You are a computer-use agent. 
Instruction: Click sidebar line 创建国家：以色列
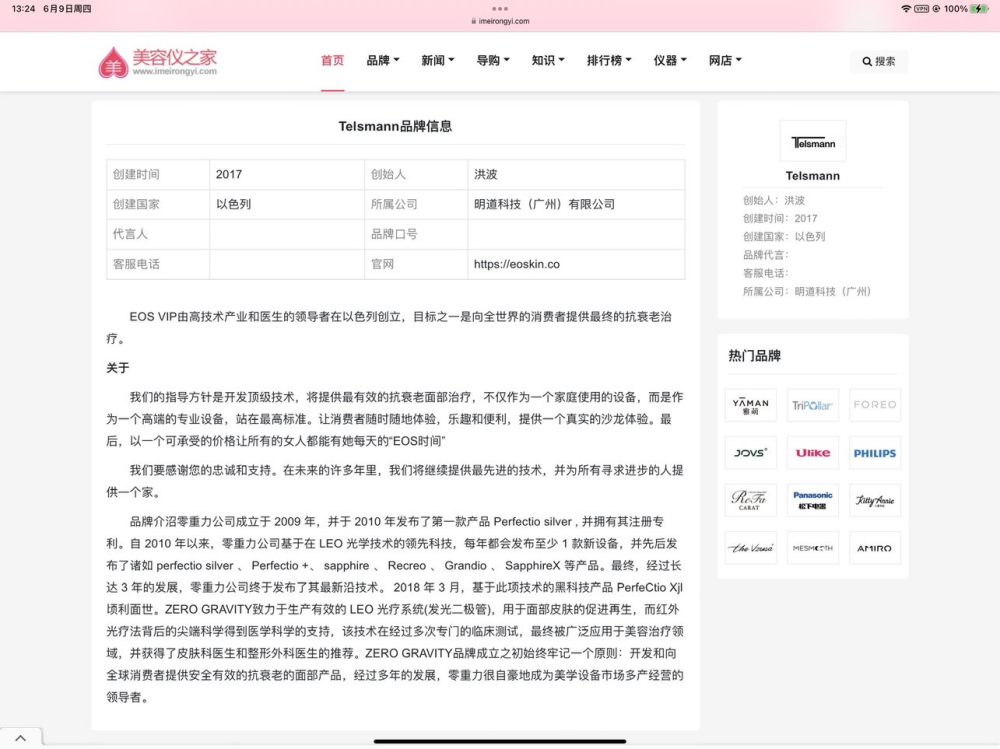(x=784, y=237)
